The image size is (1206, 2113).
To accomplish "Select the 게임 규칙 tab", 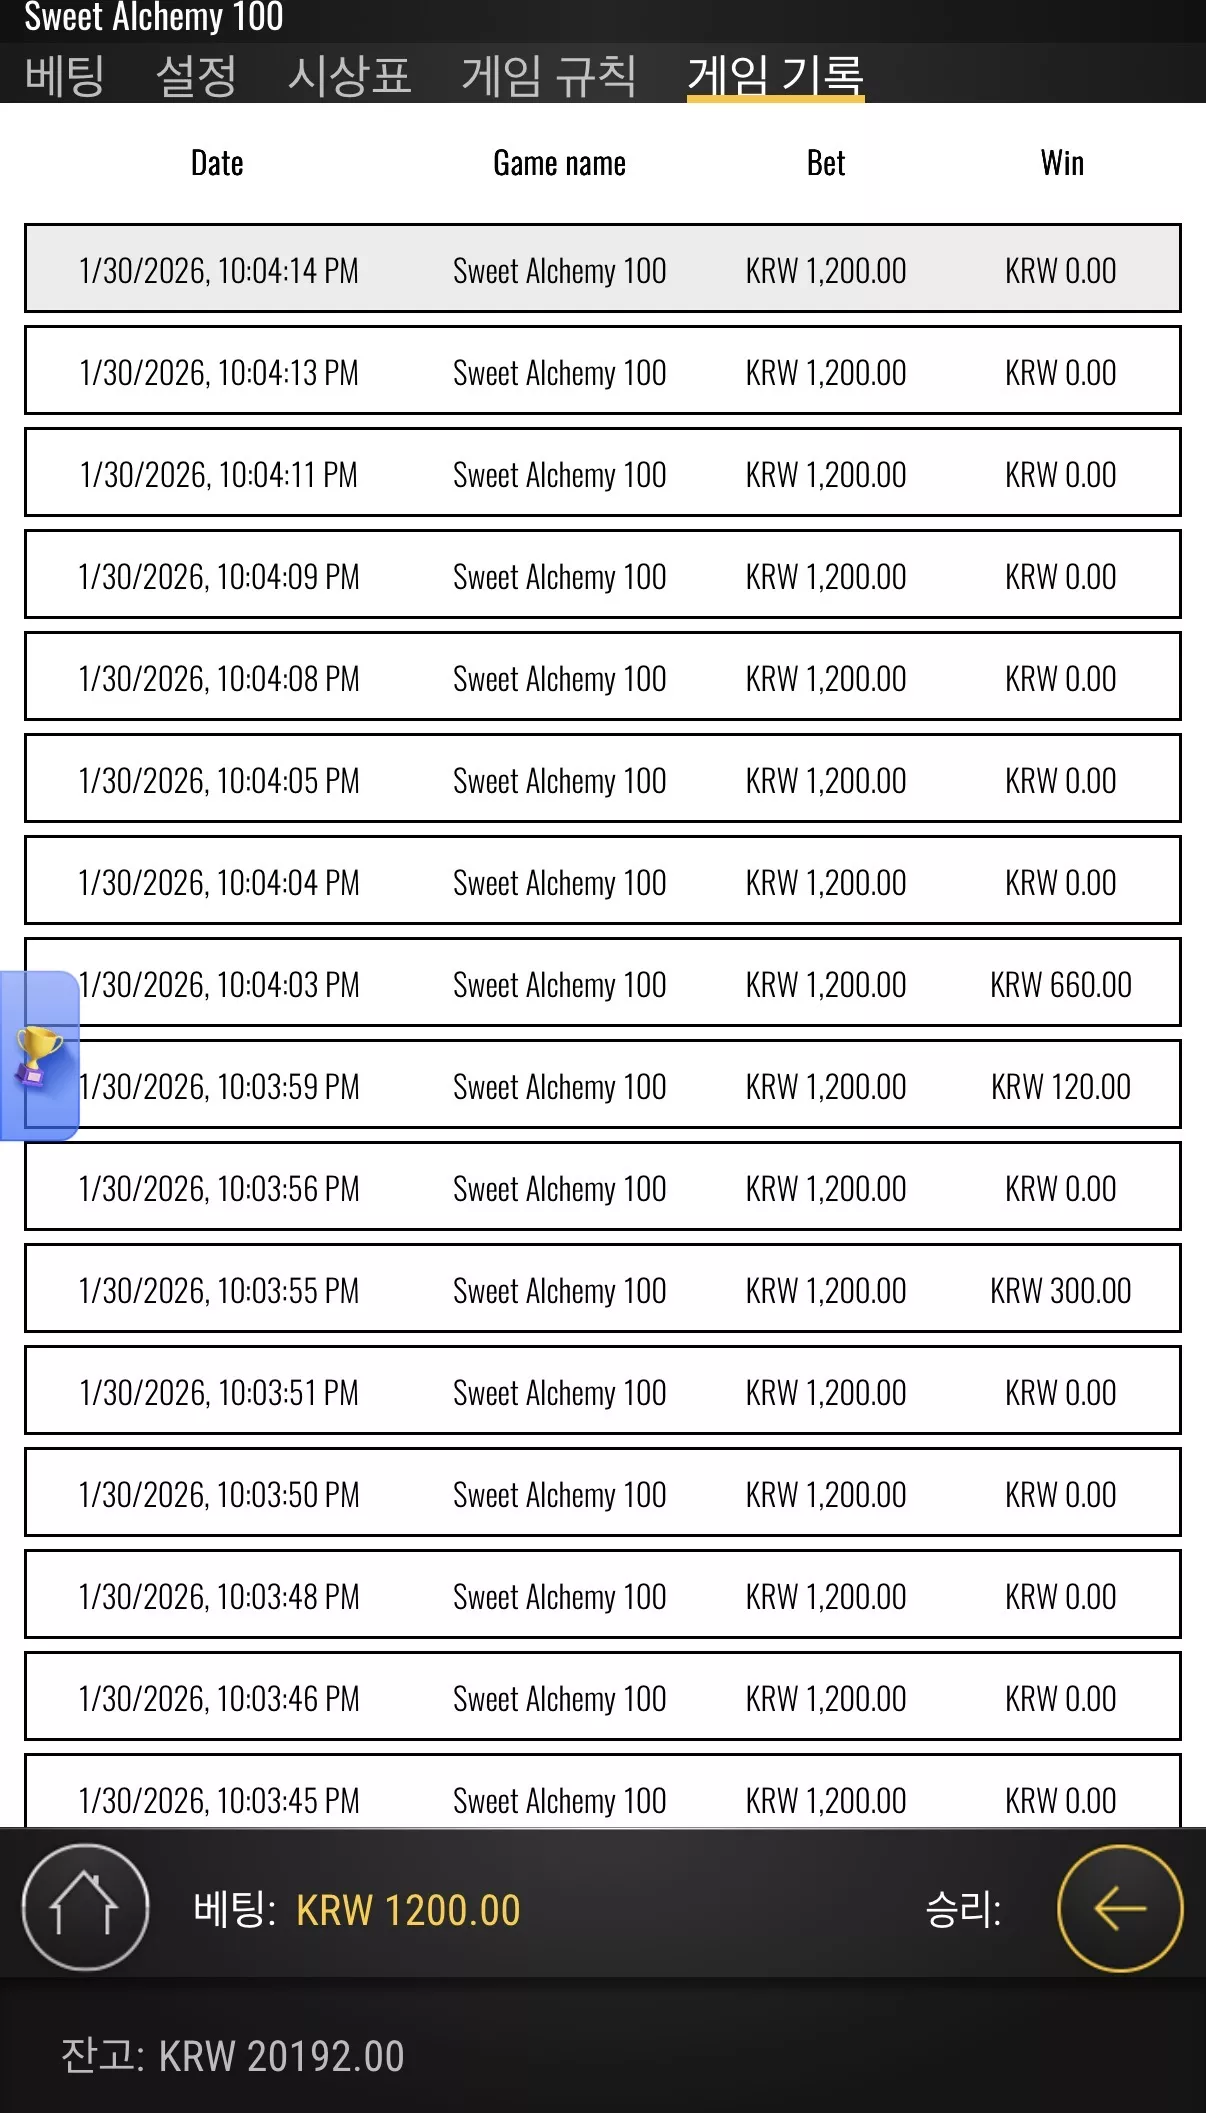I will point(549,75).
